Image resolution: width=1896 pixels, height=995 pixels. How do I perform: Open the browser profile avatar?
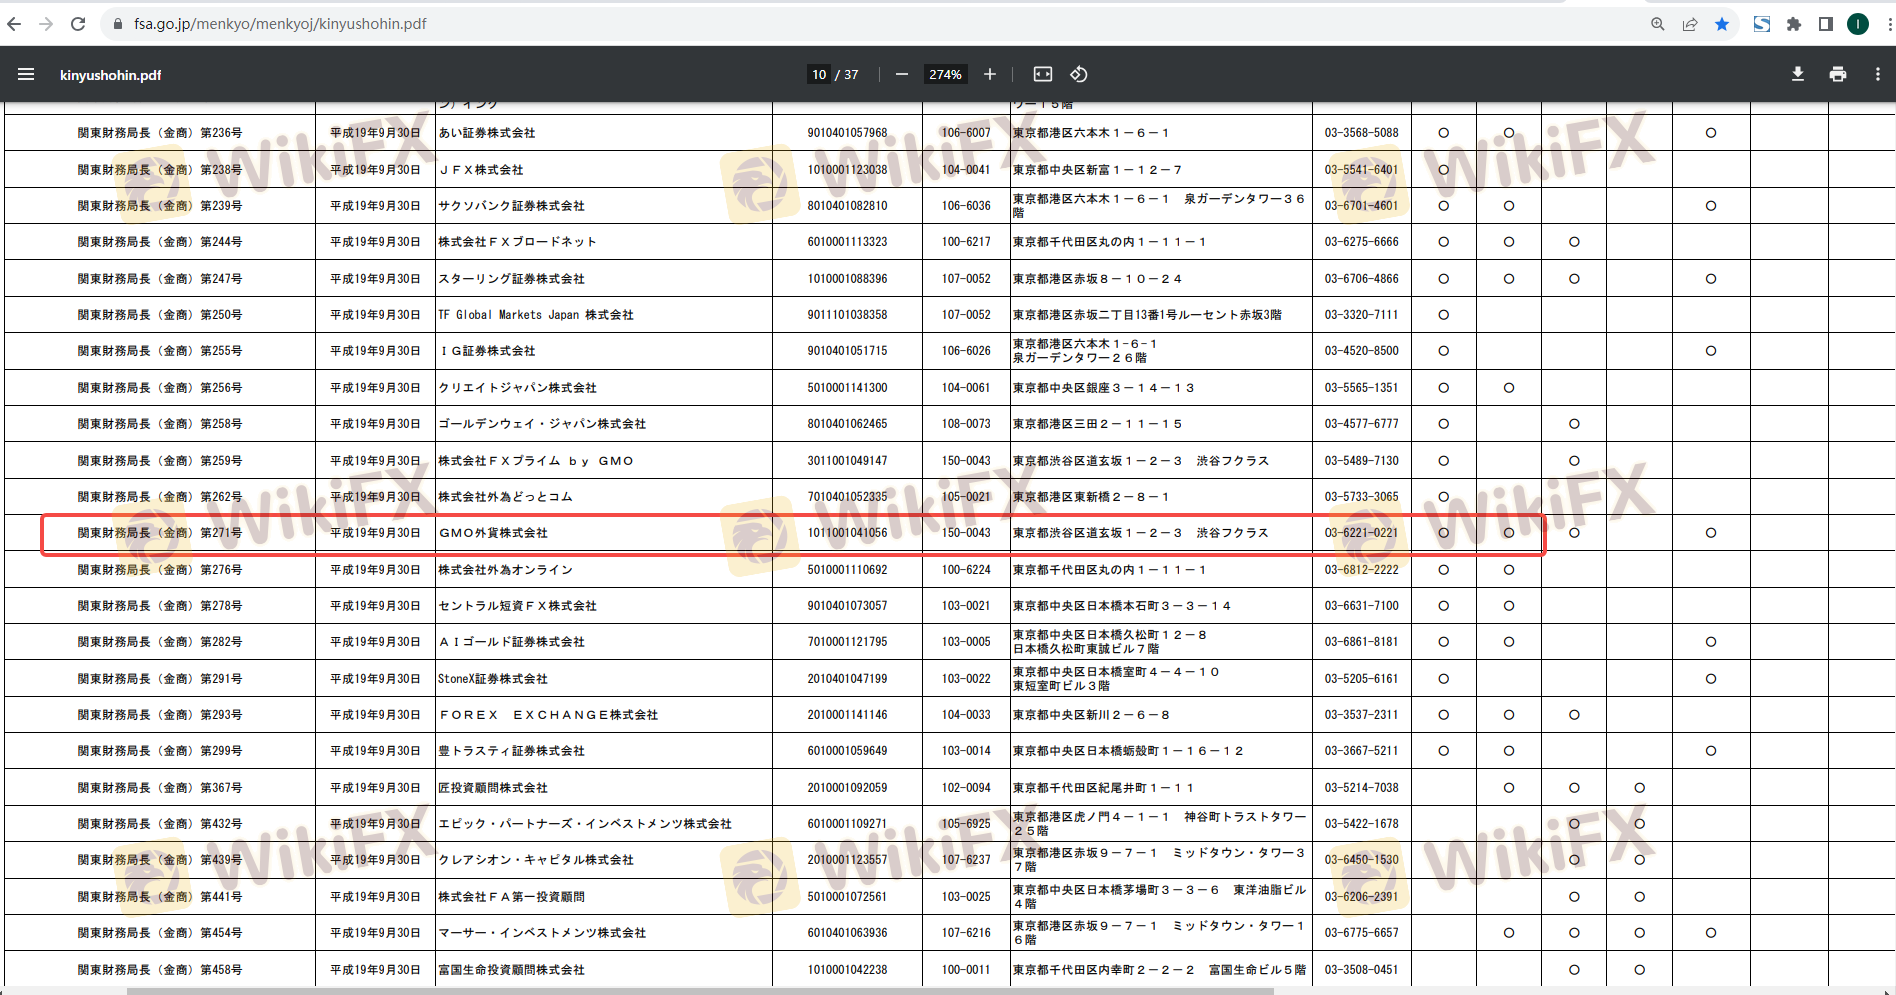pyautogui.click(x=1857, y=24)
